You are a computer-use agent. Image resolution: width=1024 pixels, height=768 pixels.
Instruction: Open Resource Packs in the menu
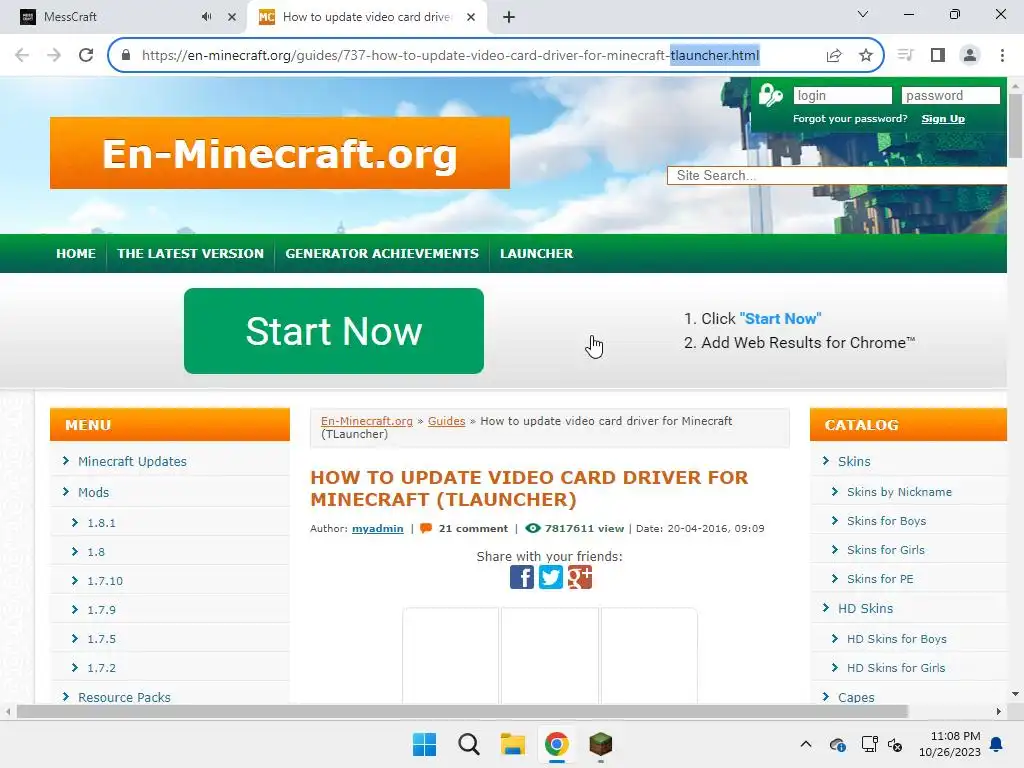124,697
